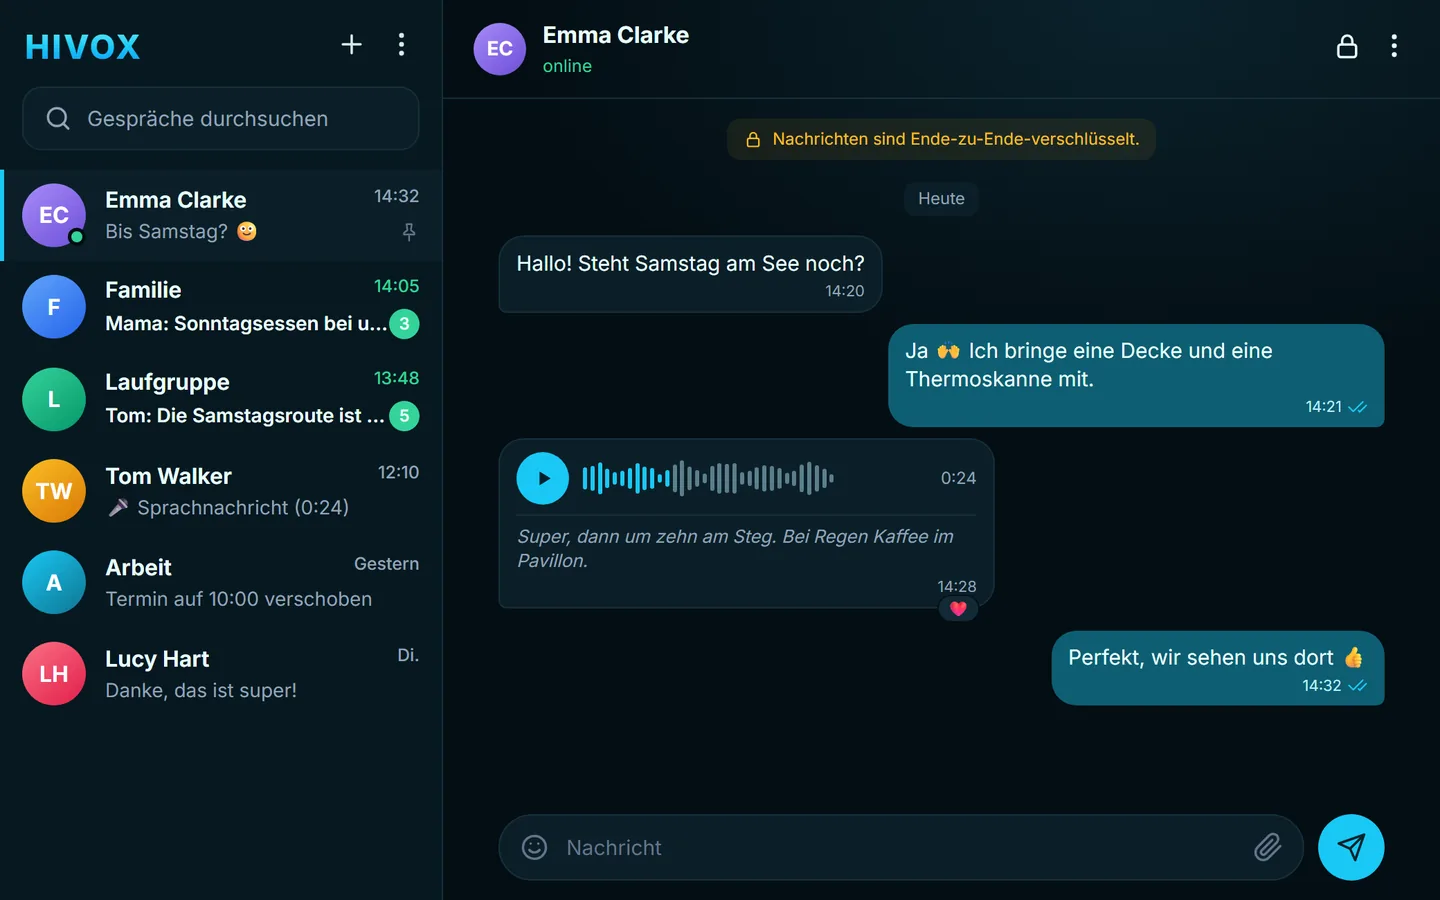Open Lucy Hart's conversation
Image resolution: width=1440 pixels, height=900 pixels.
click(x=221, y=674)
